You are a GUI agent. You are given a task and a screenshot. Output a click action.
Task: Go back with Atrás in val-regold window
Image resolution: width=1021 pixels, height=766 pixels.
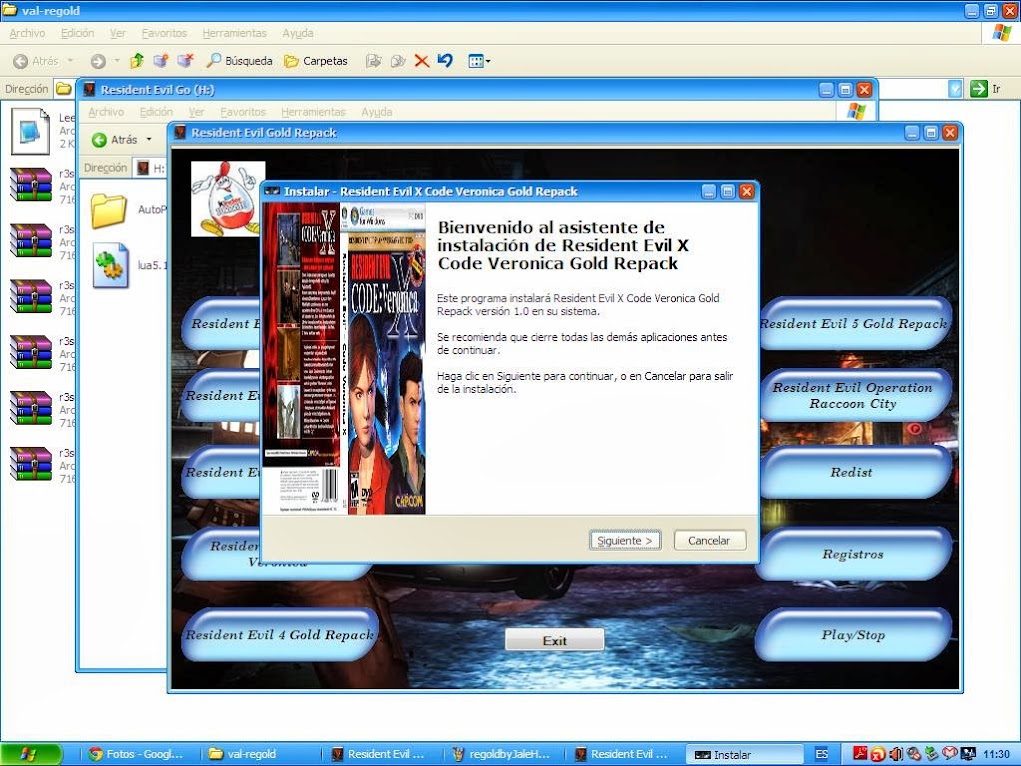point(36,61)
